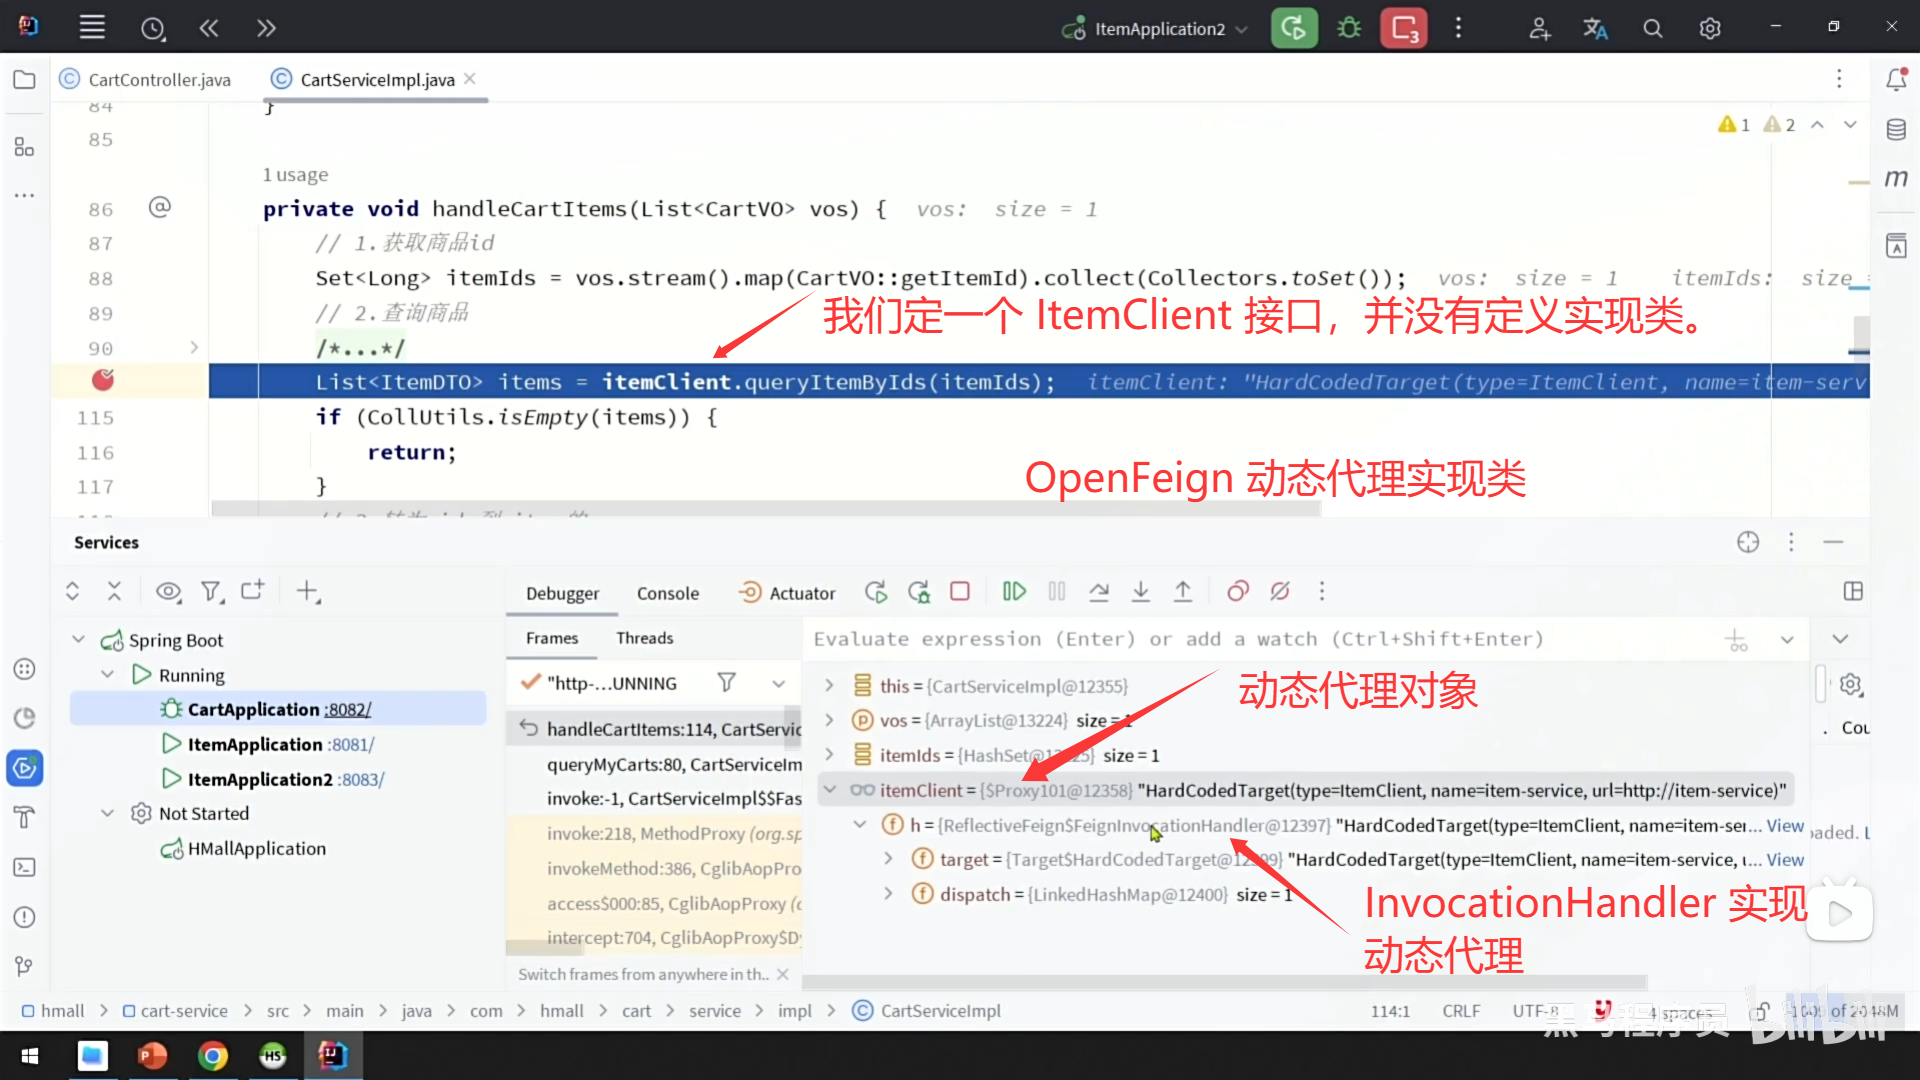The height and width of the screenshot is (1080, 1920).
Task: Click the View Breakpoints icon
Action: point(1238,592)
